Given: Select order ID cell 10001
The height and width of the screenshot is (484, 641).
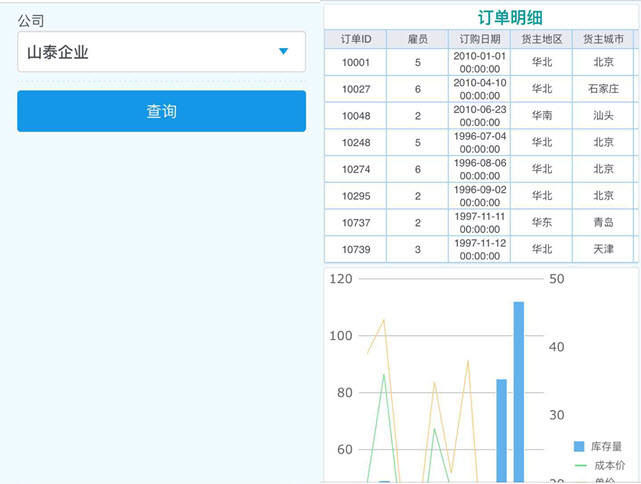Looking at the screenshot, I should [356, 62].
